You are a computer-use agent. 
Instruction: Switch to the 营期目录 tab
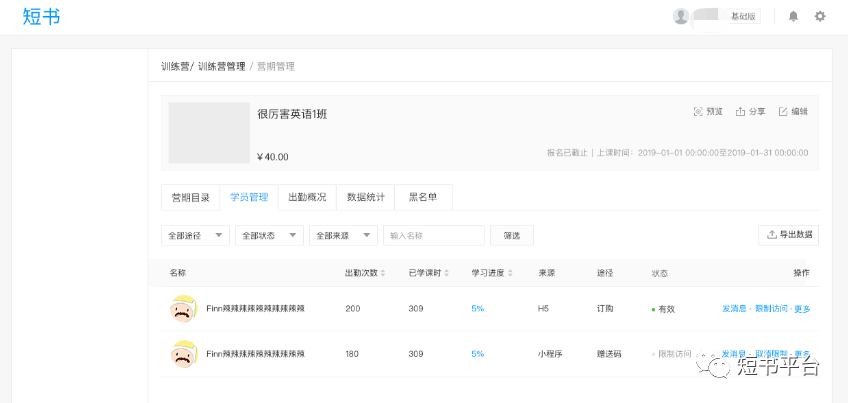point(190,197)
